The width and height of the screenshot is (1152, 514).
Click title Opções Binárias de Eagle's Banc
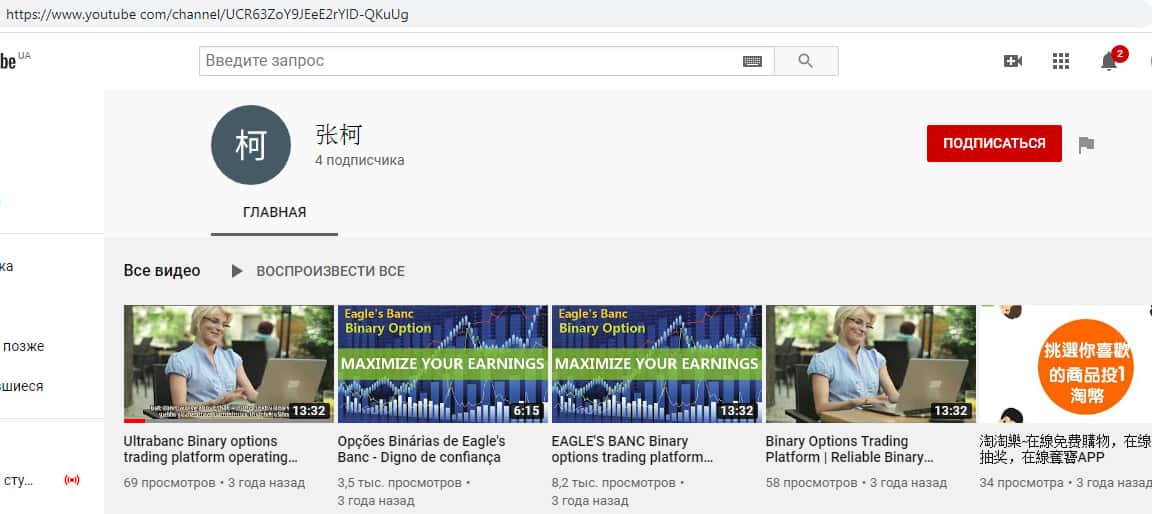point(421,449)
